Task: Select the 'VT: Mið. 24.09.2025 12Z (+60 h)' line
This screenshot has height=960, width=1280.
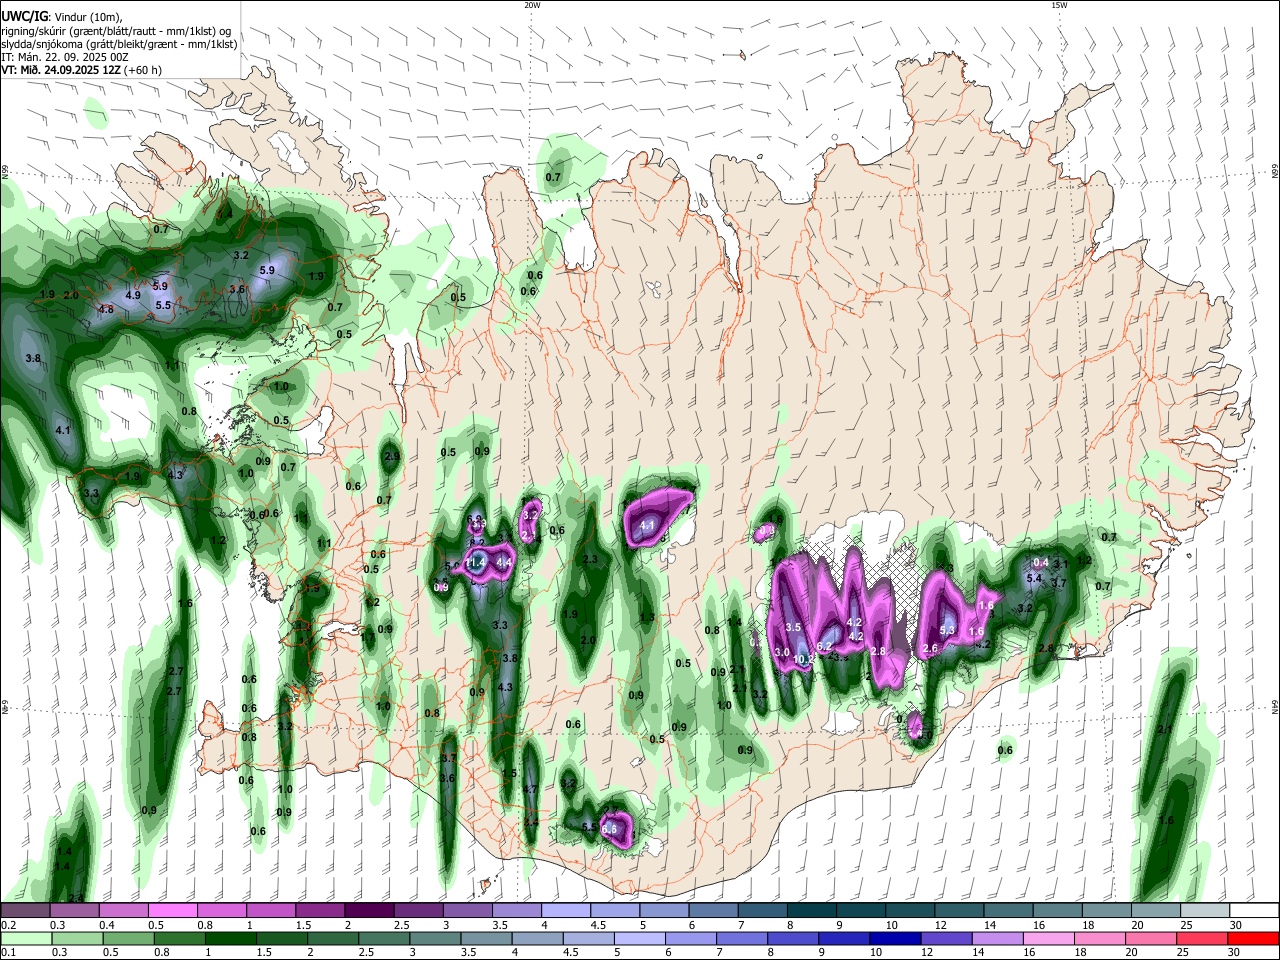Action: pyautogui.click(x=82, y=70)
